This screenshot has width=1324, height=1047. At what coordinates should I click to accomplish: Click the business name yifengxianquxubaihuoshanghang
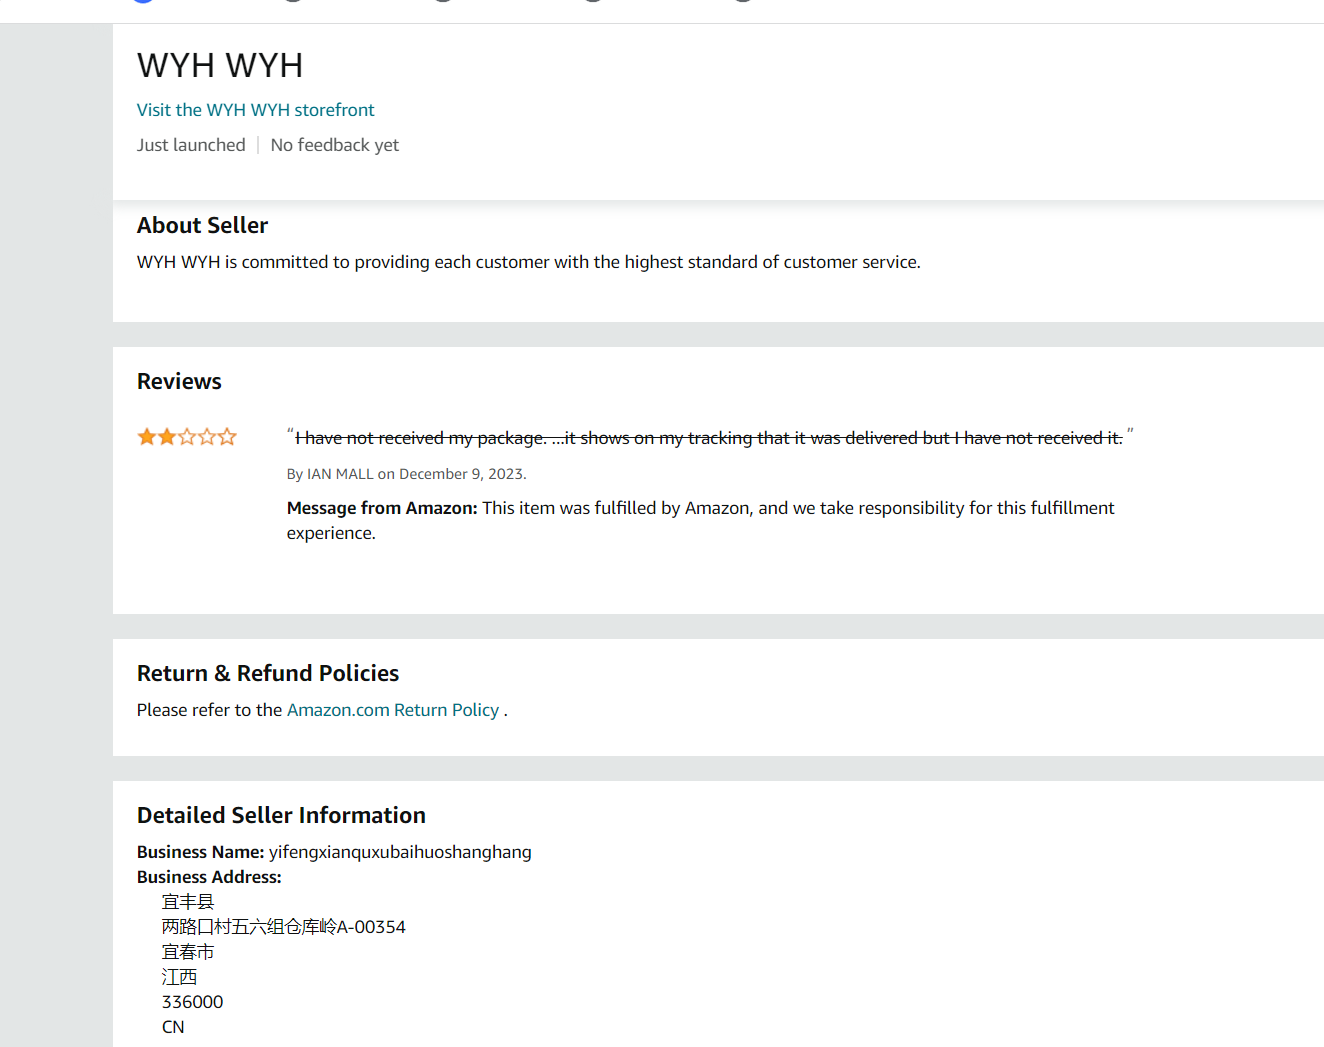[400, 852]
